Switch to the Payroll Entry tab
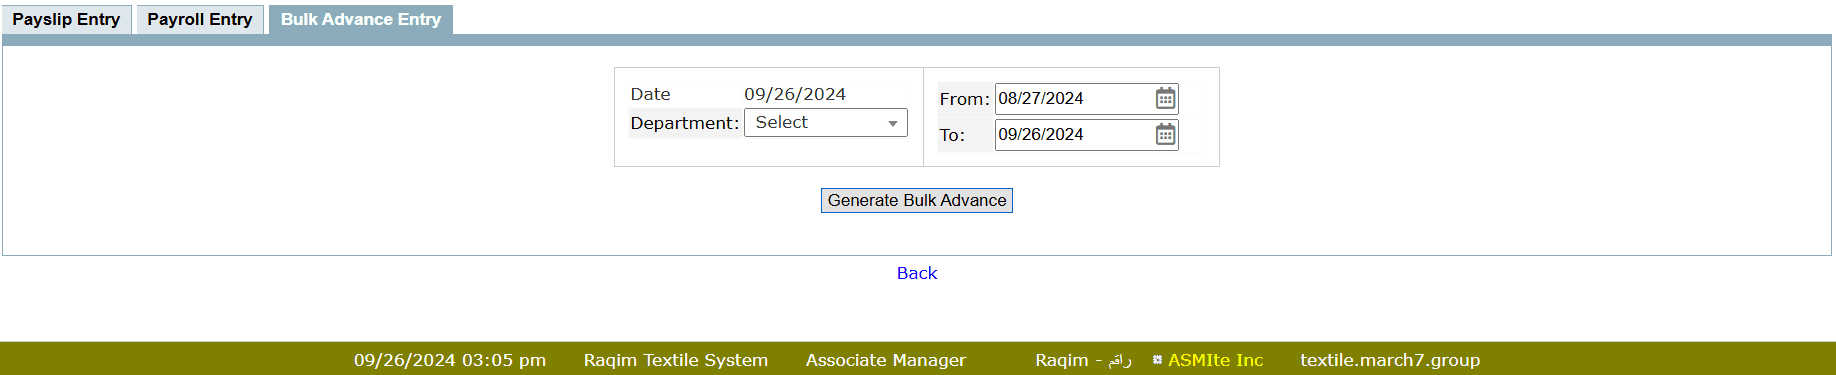This screenshot has width=1836, height=375. coord(200,19)
